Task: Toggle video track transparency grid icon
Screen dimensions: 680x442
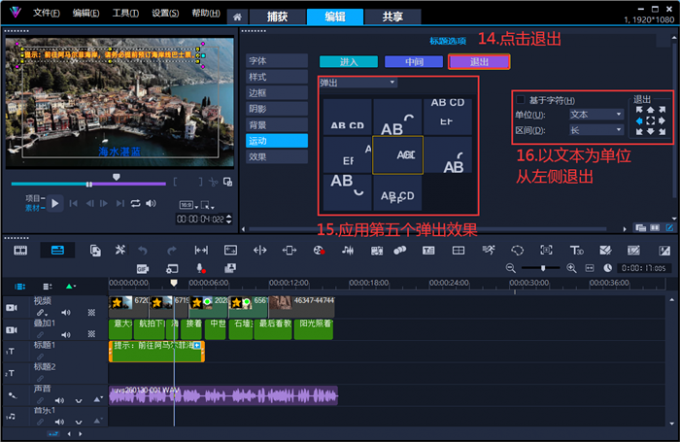Action: click(x=92, y=312)
